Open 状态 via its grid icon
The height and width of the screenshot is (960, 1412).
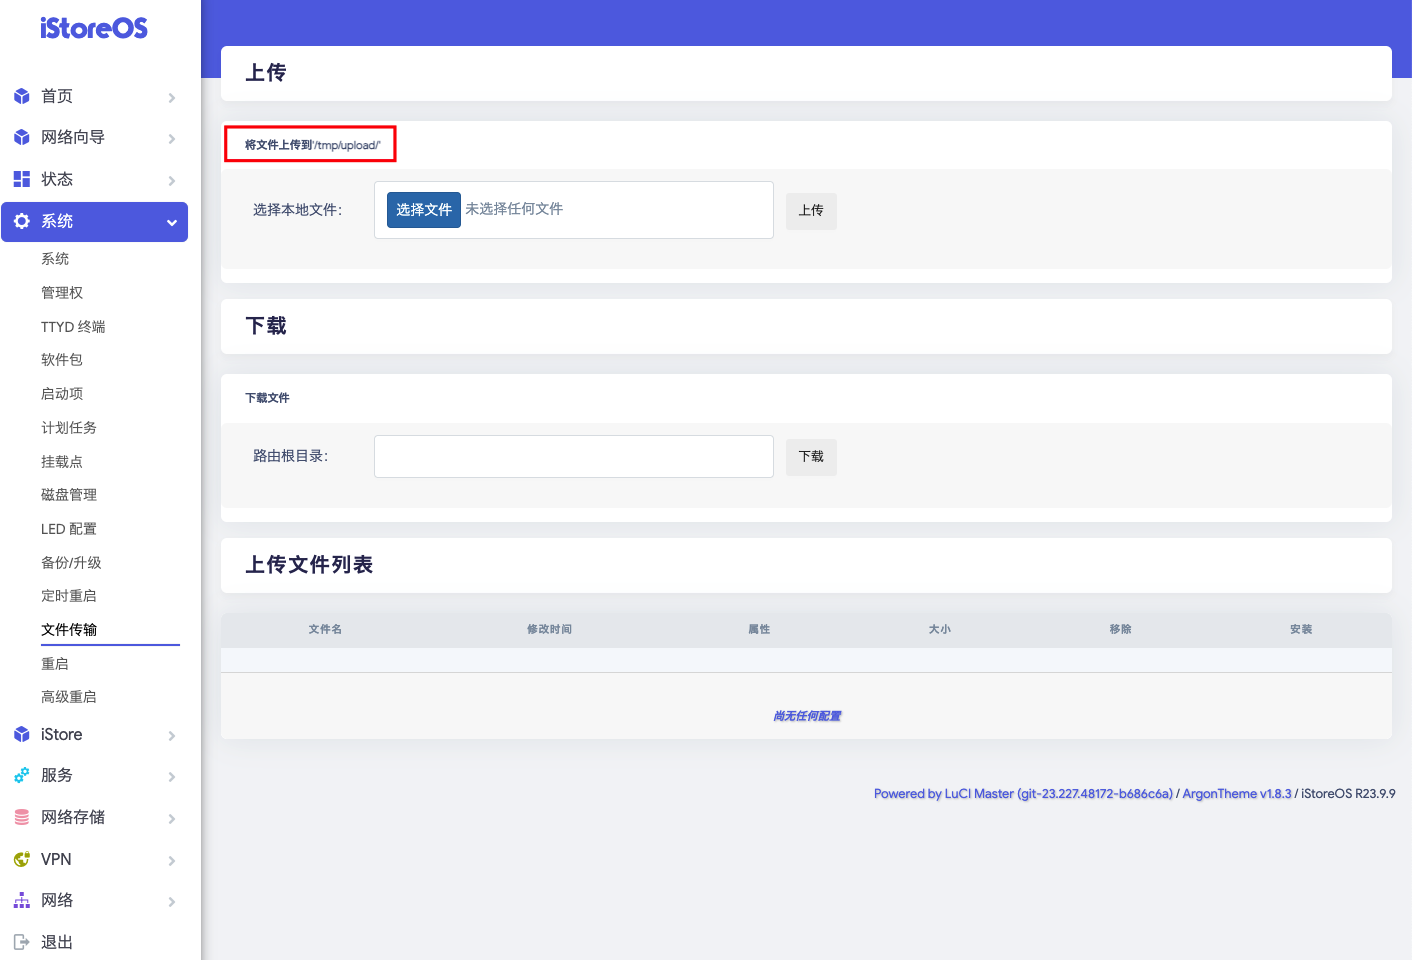22,179
